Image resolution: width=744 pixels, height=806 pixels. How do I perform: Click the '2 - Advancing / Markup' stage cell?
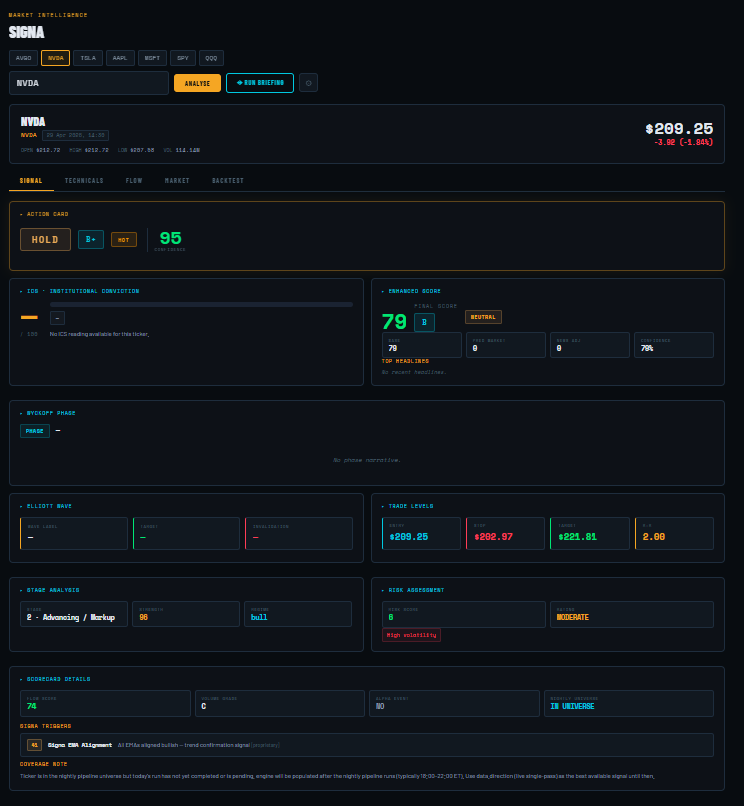(74, 614)
